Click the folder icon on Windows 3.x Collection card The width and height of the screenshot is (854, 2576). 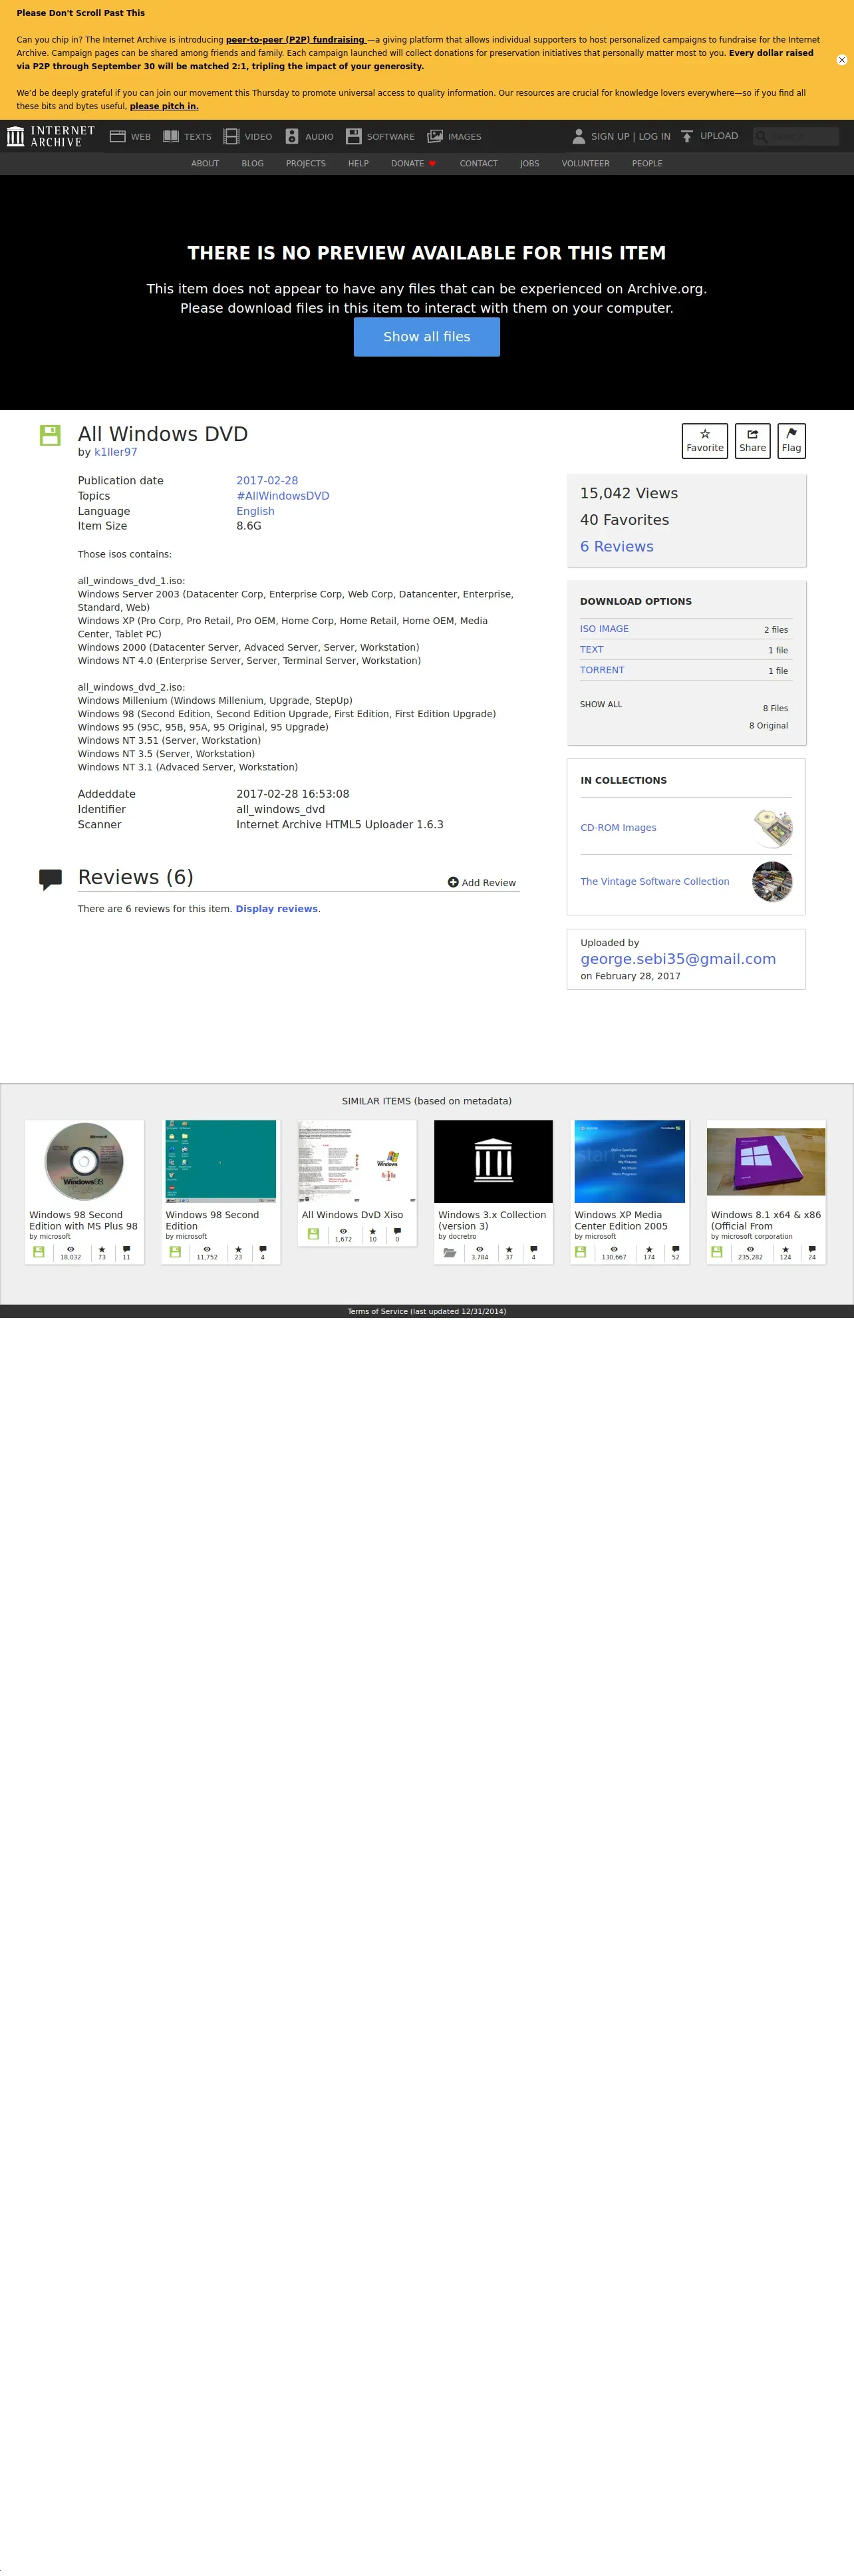(450, 1252)
